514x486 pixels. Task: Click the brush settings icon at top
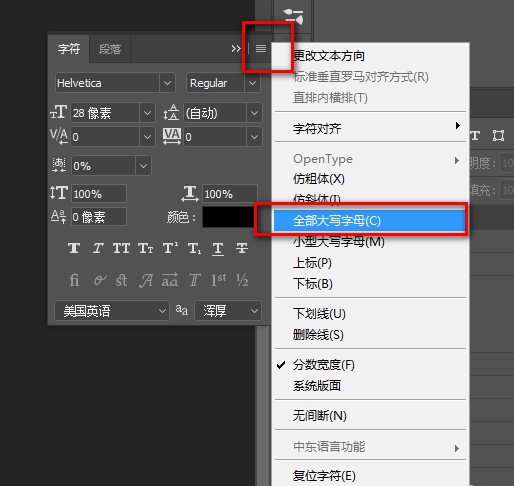coord(293,17)
